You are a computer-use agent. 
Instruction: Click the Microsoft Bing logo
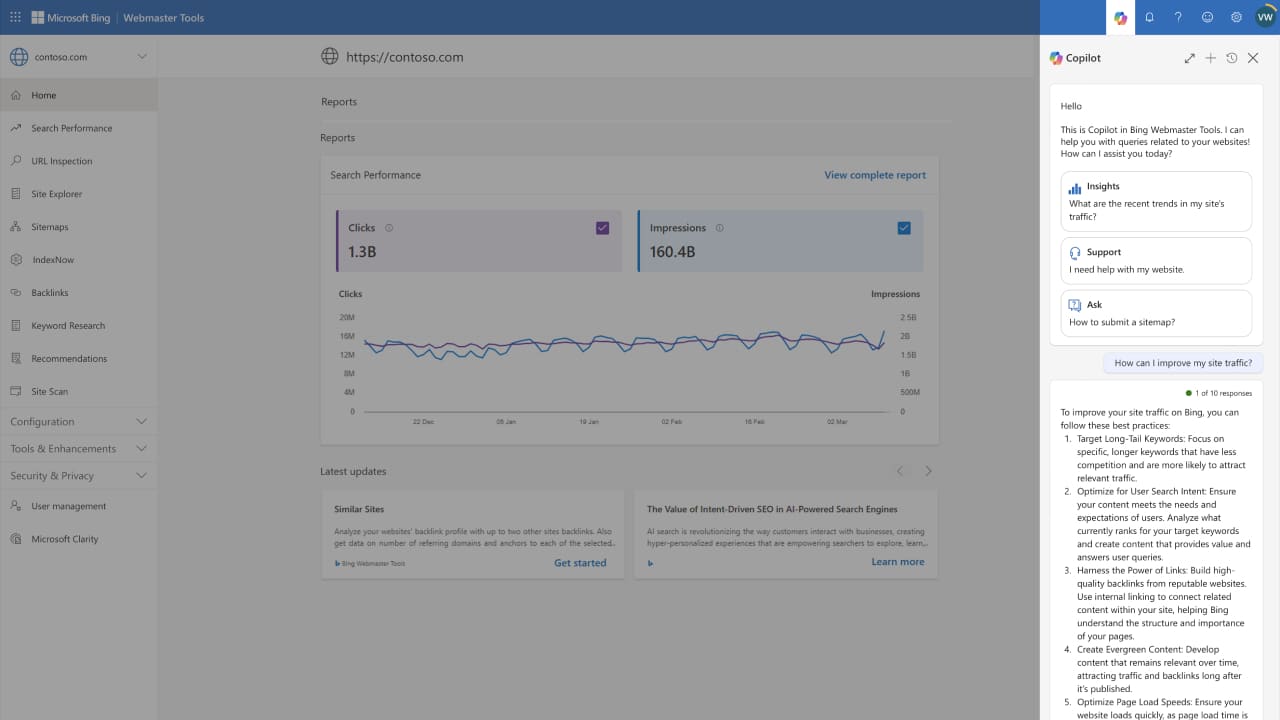[x=70, y=18]
